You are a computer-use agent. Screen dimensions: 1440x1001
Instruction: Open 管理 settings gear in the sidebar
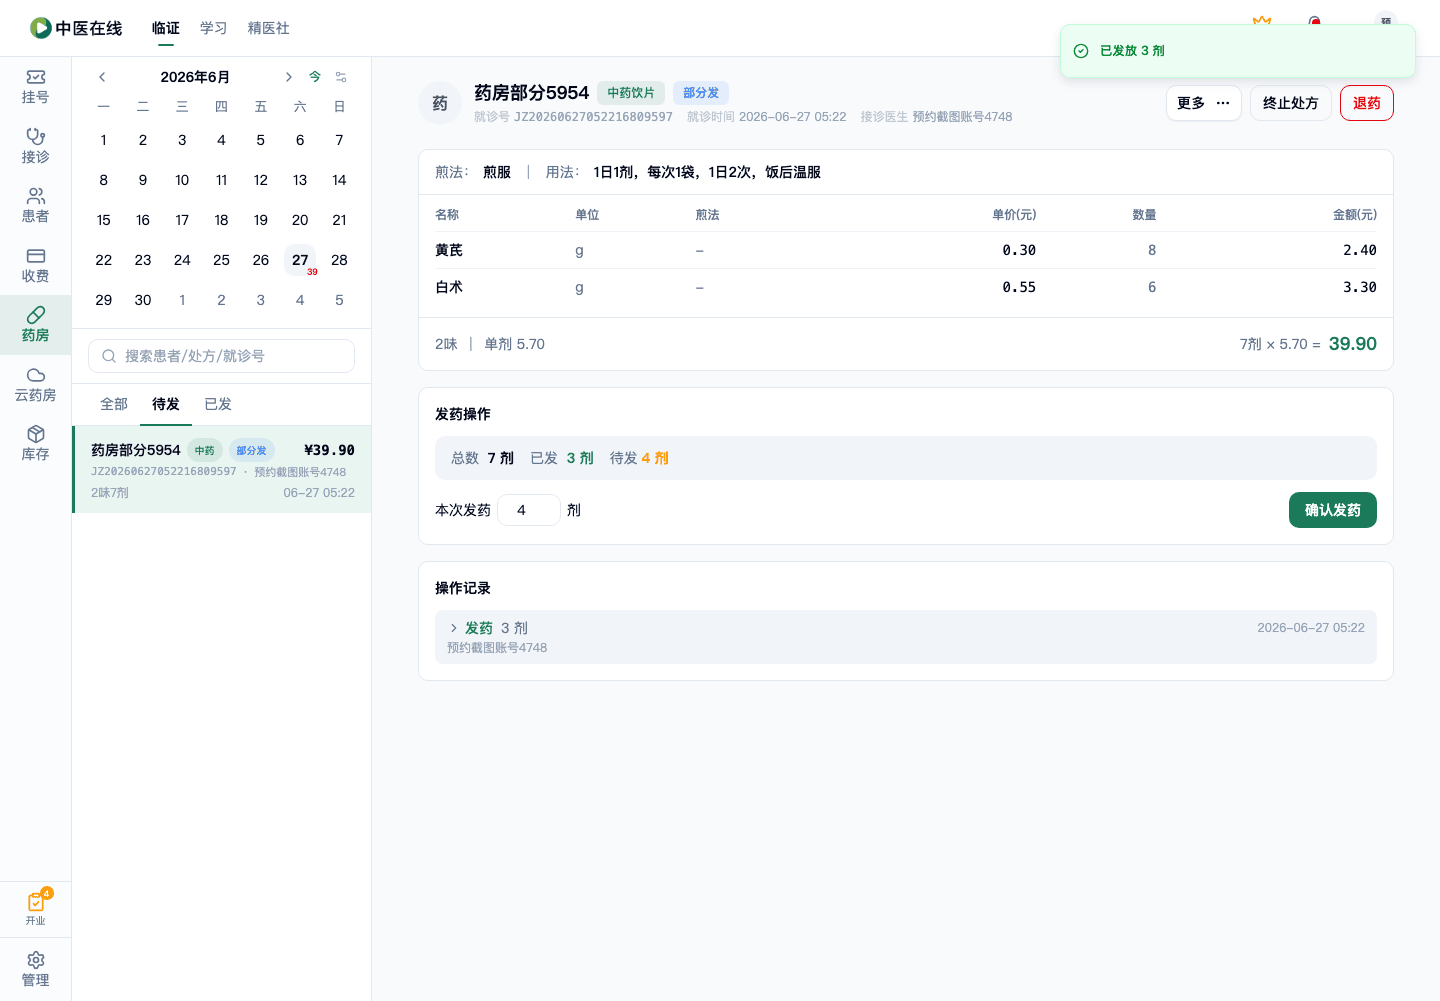point(35,969)
